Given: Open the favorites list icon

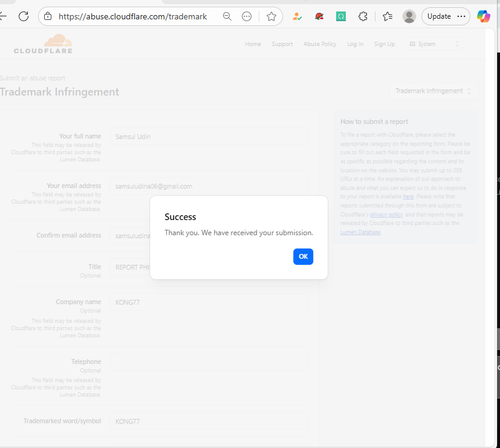Looking at the screenshot, I should click(x=387, y=16).
